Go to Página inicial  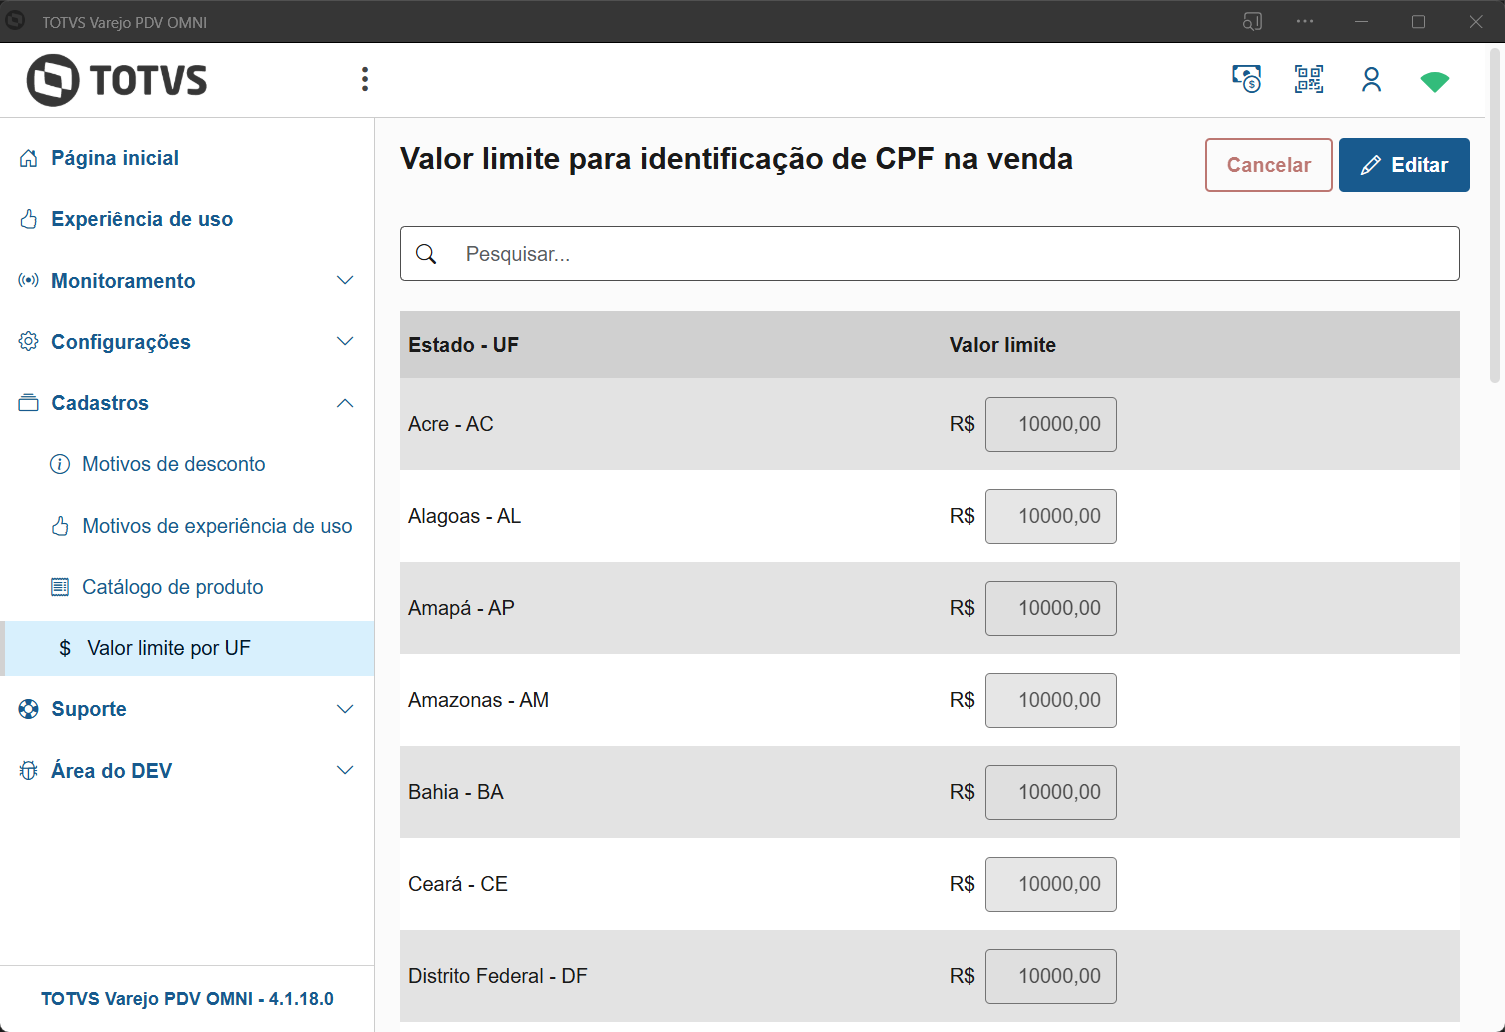pyautogui.click(x=115, y=158)
